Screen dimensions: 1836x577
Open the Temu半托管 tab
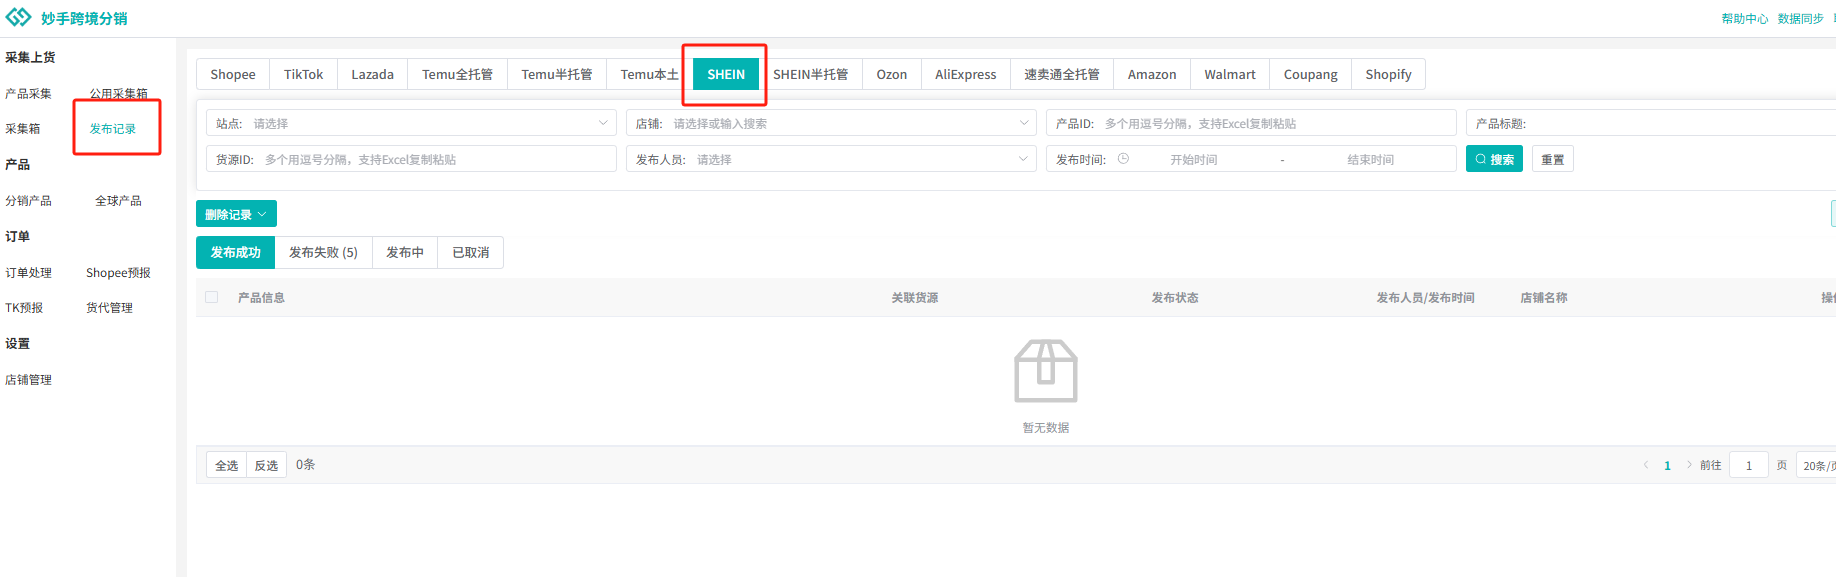(x=556, y=74)
